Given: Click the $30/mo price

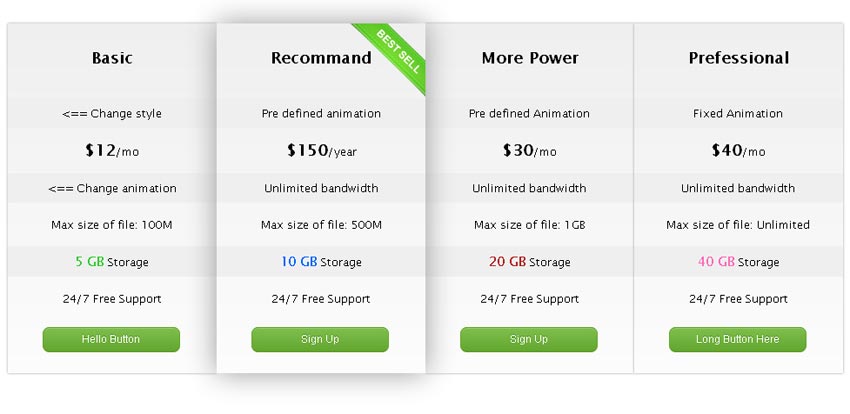Looking at the screenshot, I should click(x=530, y=151).
